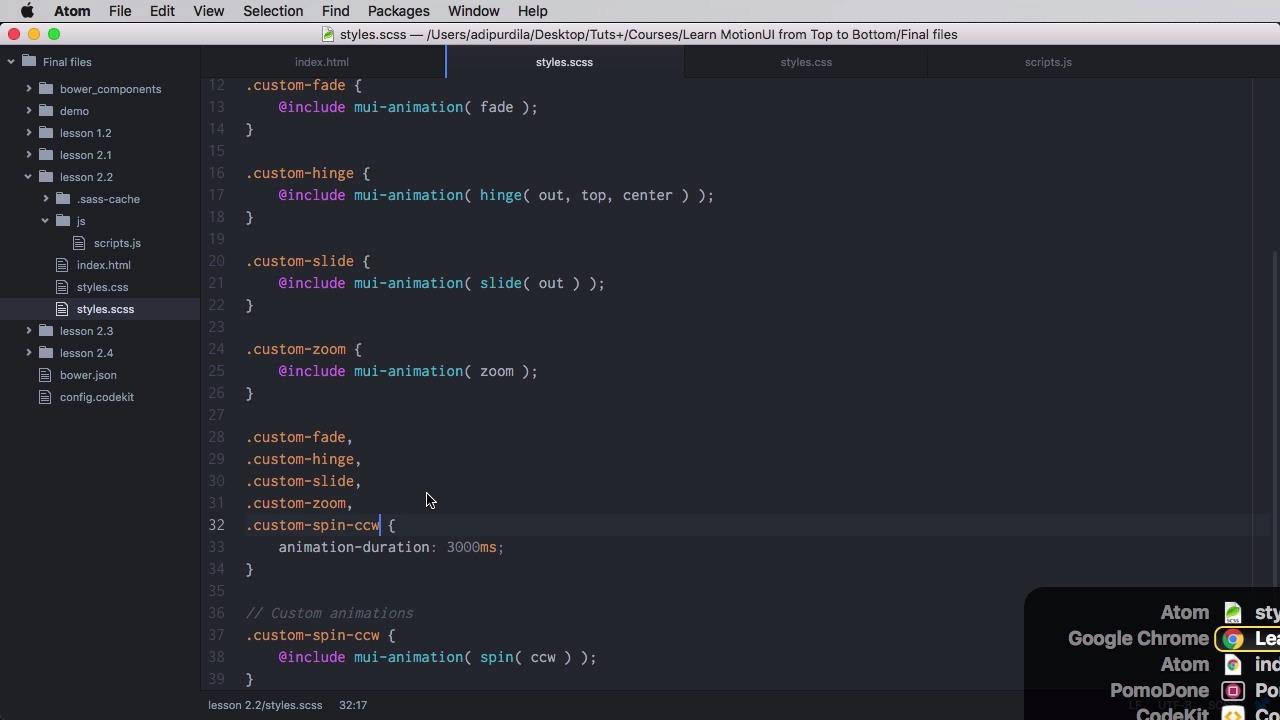Collapse the Final files root folder
Screen dimensions: 1280x720
pos(11,62)
